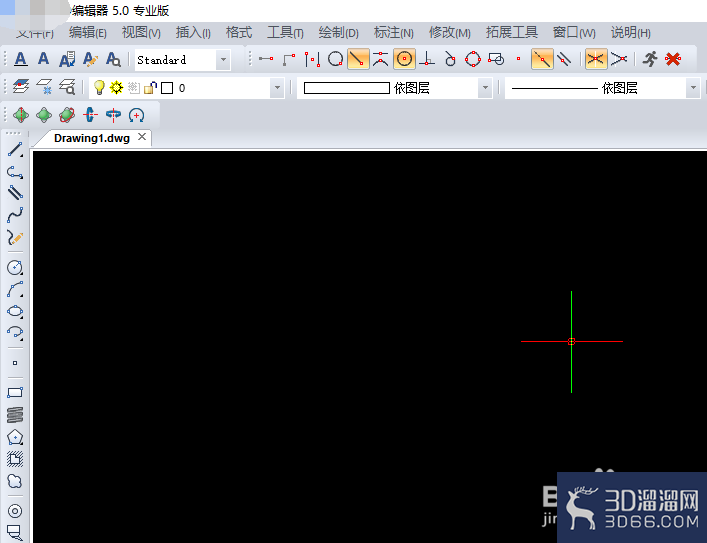Expand the layer 0 dropdown list
The width and height of the screenshot is (707, 543).
[x=277, y=88]
